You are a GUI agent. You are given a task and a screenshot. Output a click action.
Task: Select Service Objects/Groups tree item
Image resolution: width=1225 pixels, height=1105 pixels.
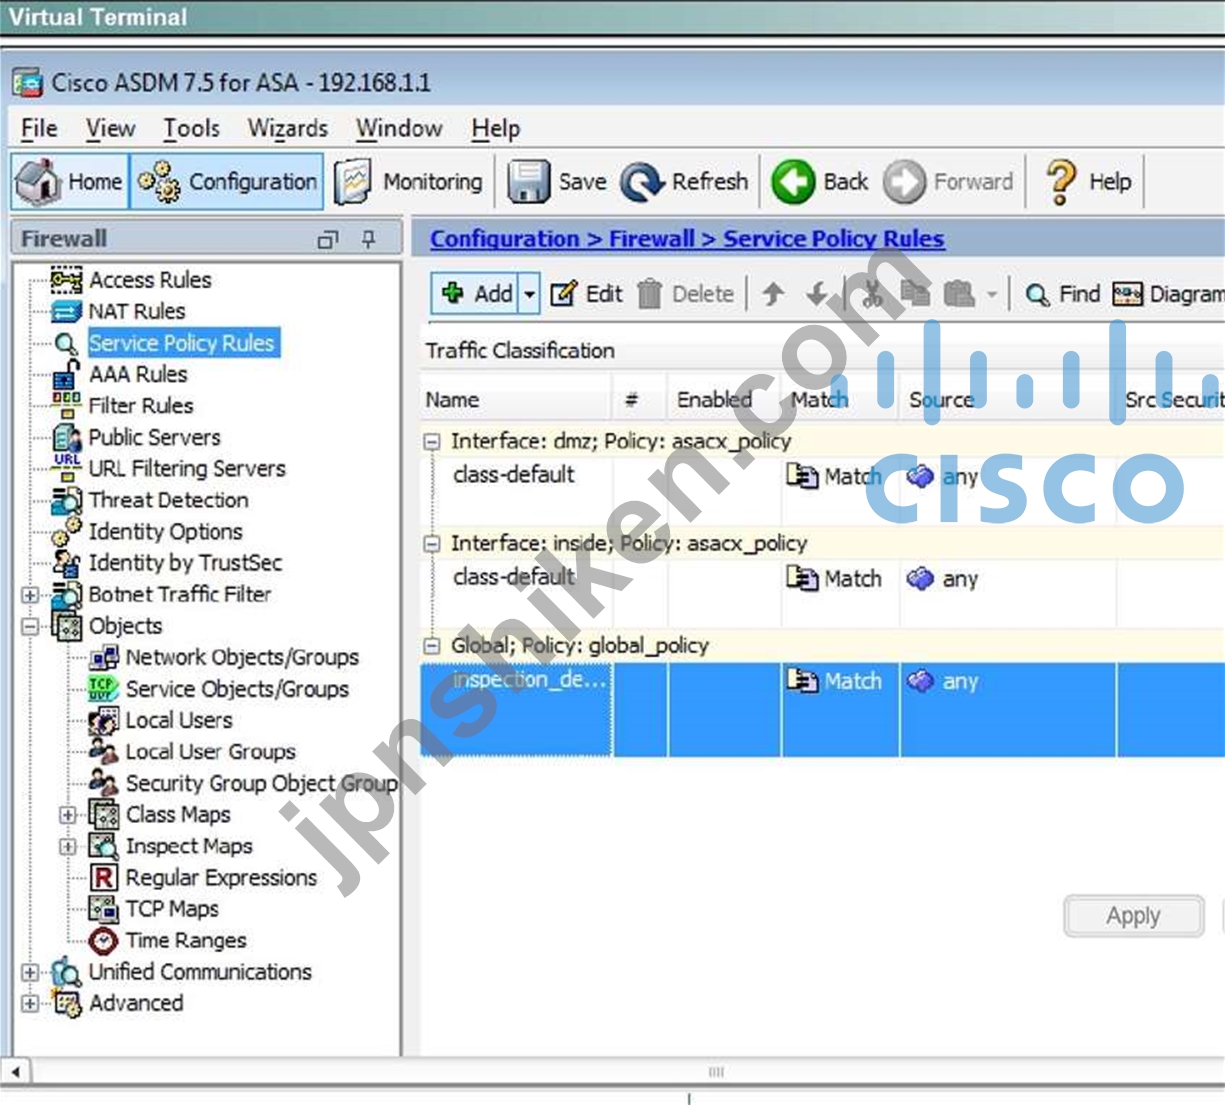click(237, 689)
